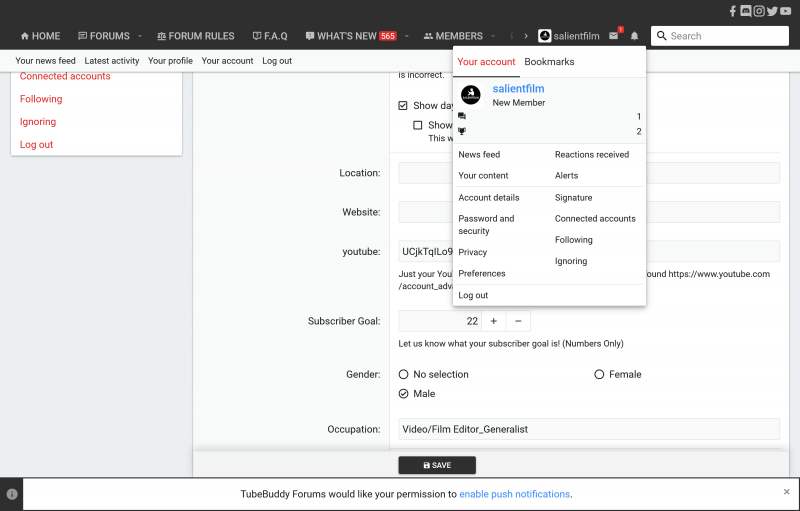Image resolution: width=800 pixels, height=511 pixels.
Task: Open the Discord social icon
Action: [746, 11]
